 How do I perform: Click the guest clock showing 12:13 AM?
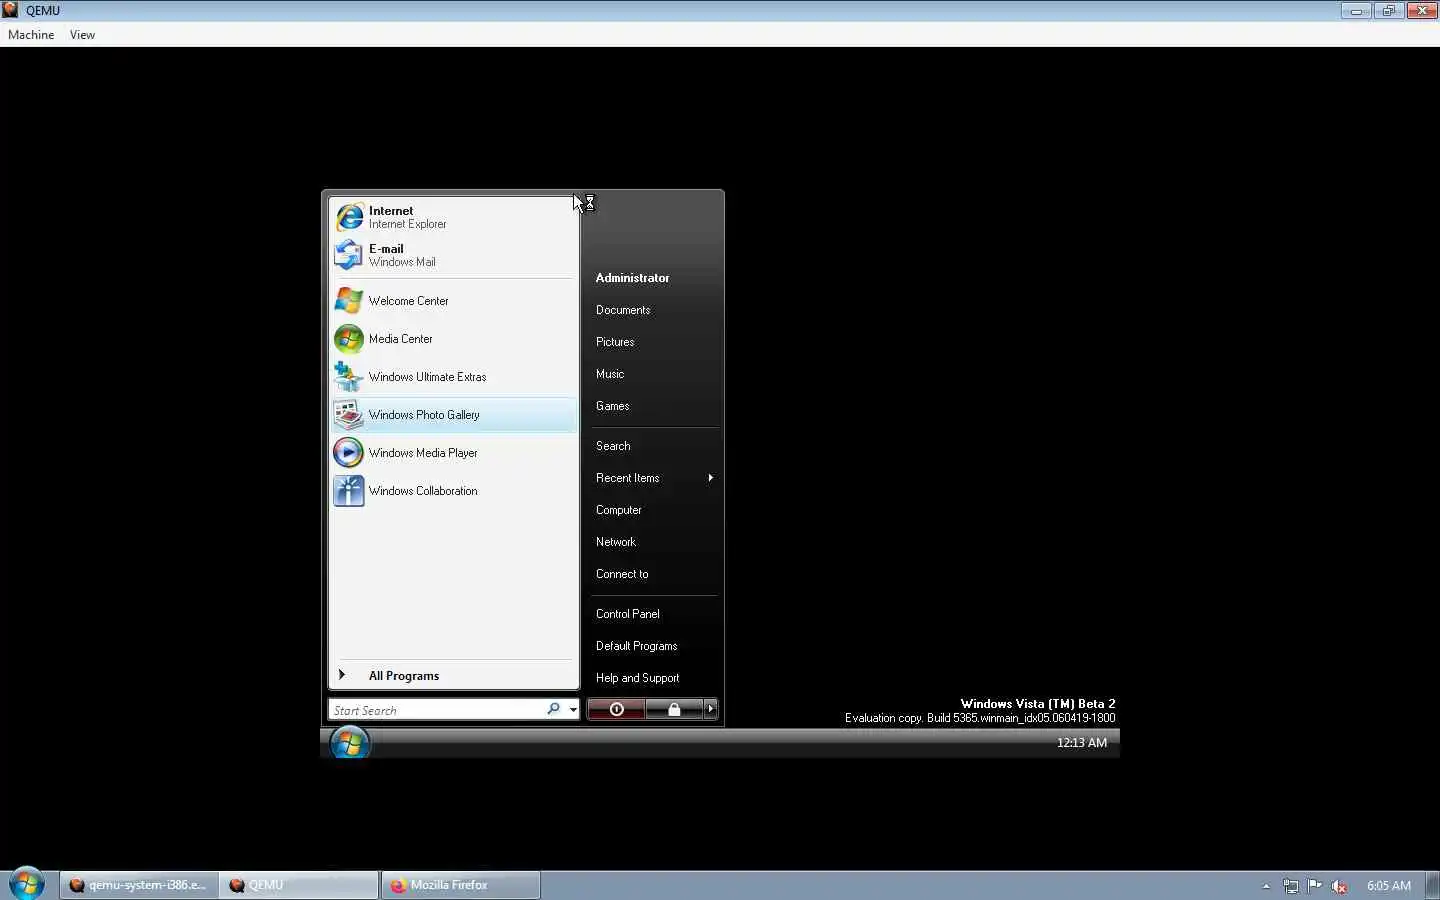(x=1082, y=743)
